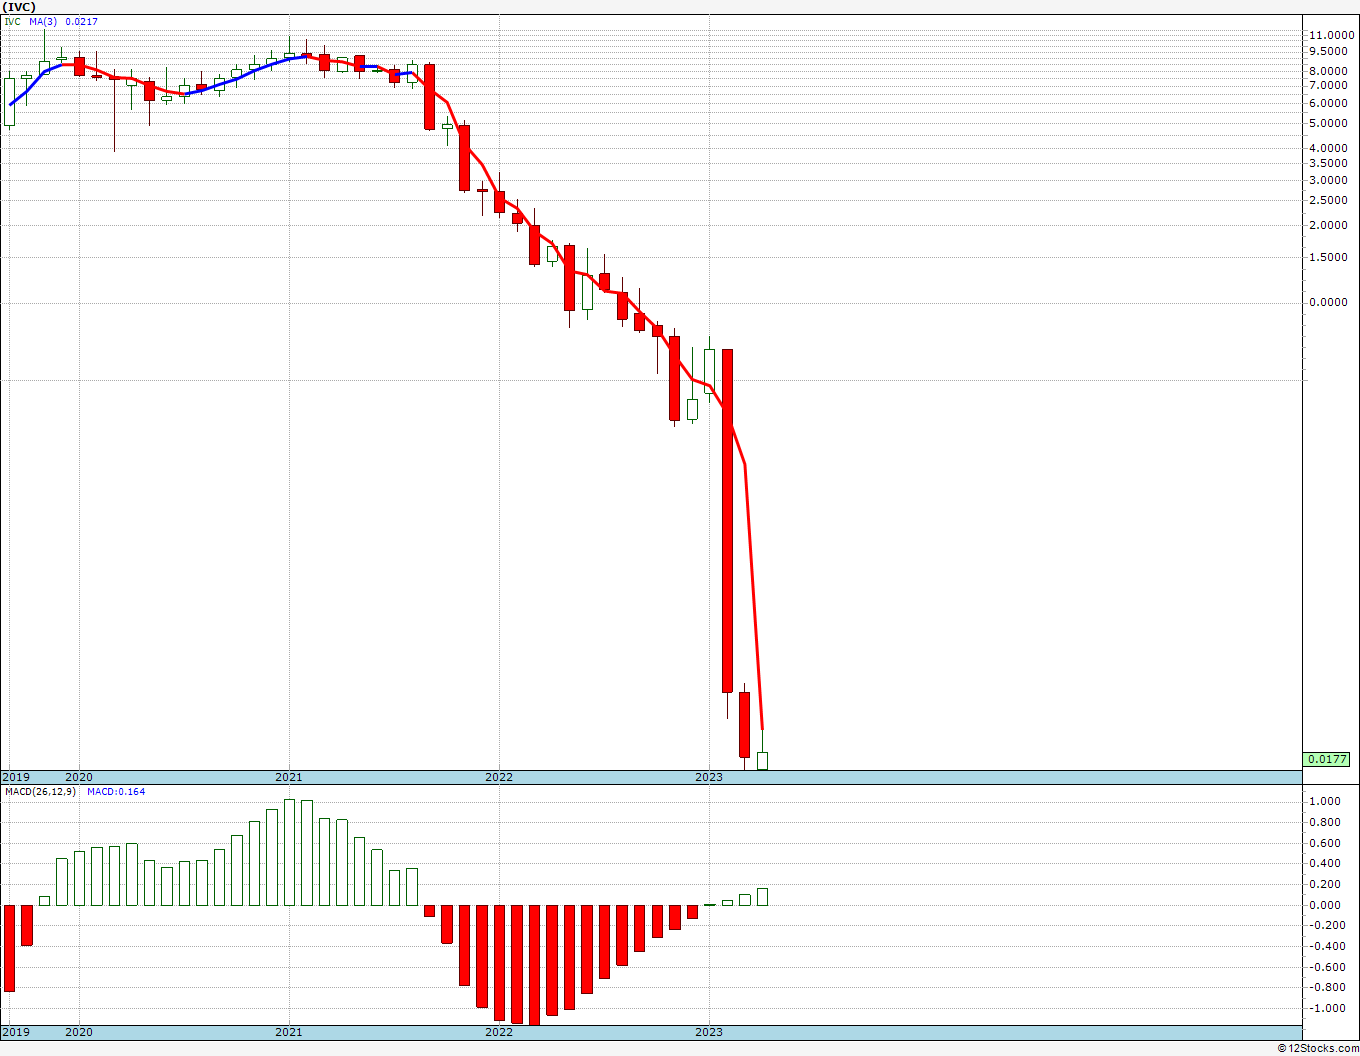The image size is (1360, 1056).
Task: Select the MACD:0.164 value label
Action: click(x=116, y=791)
